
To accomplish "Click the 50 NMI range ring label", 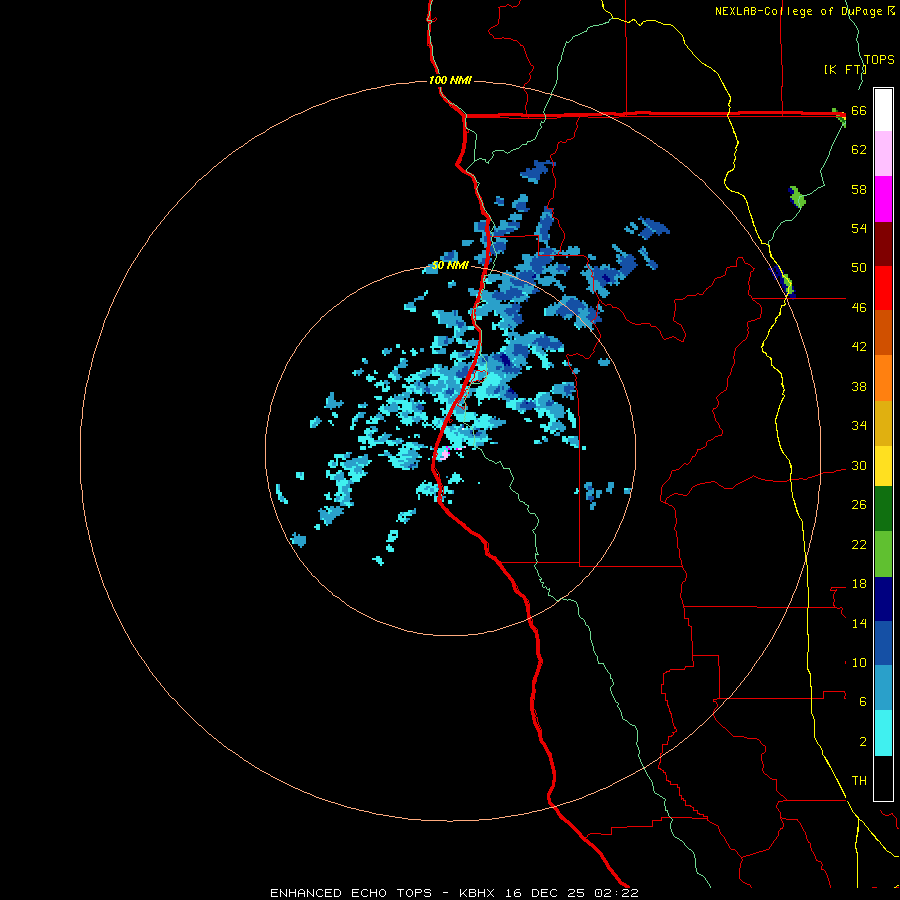I will pyautogui.click(x=450, y=265).
